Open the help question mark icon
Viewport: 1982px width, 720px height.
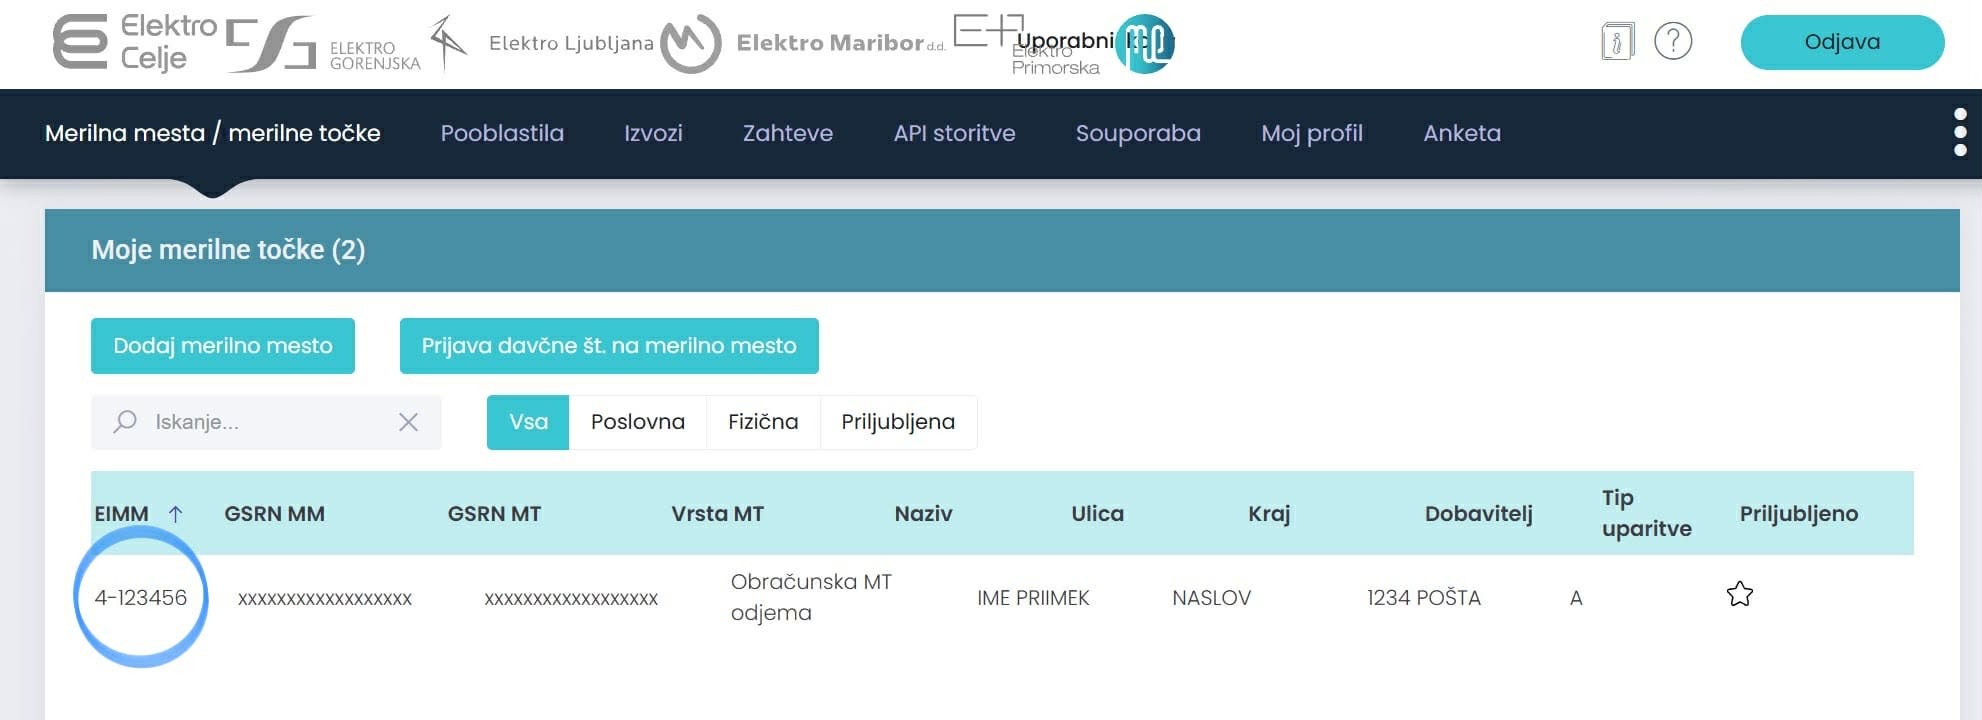(x=1673, y=42)
